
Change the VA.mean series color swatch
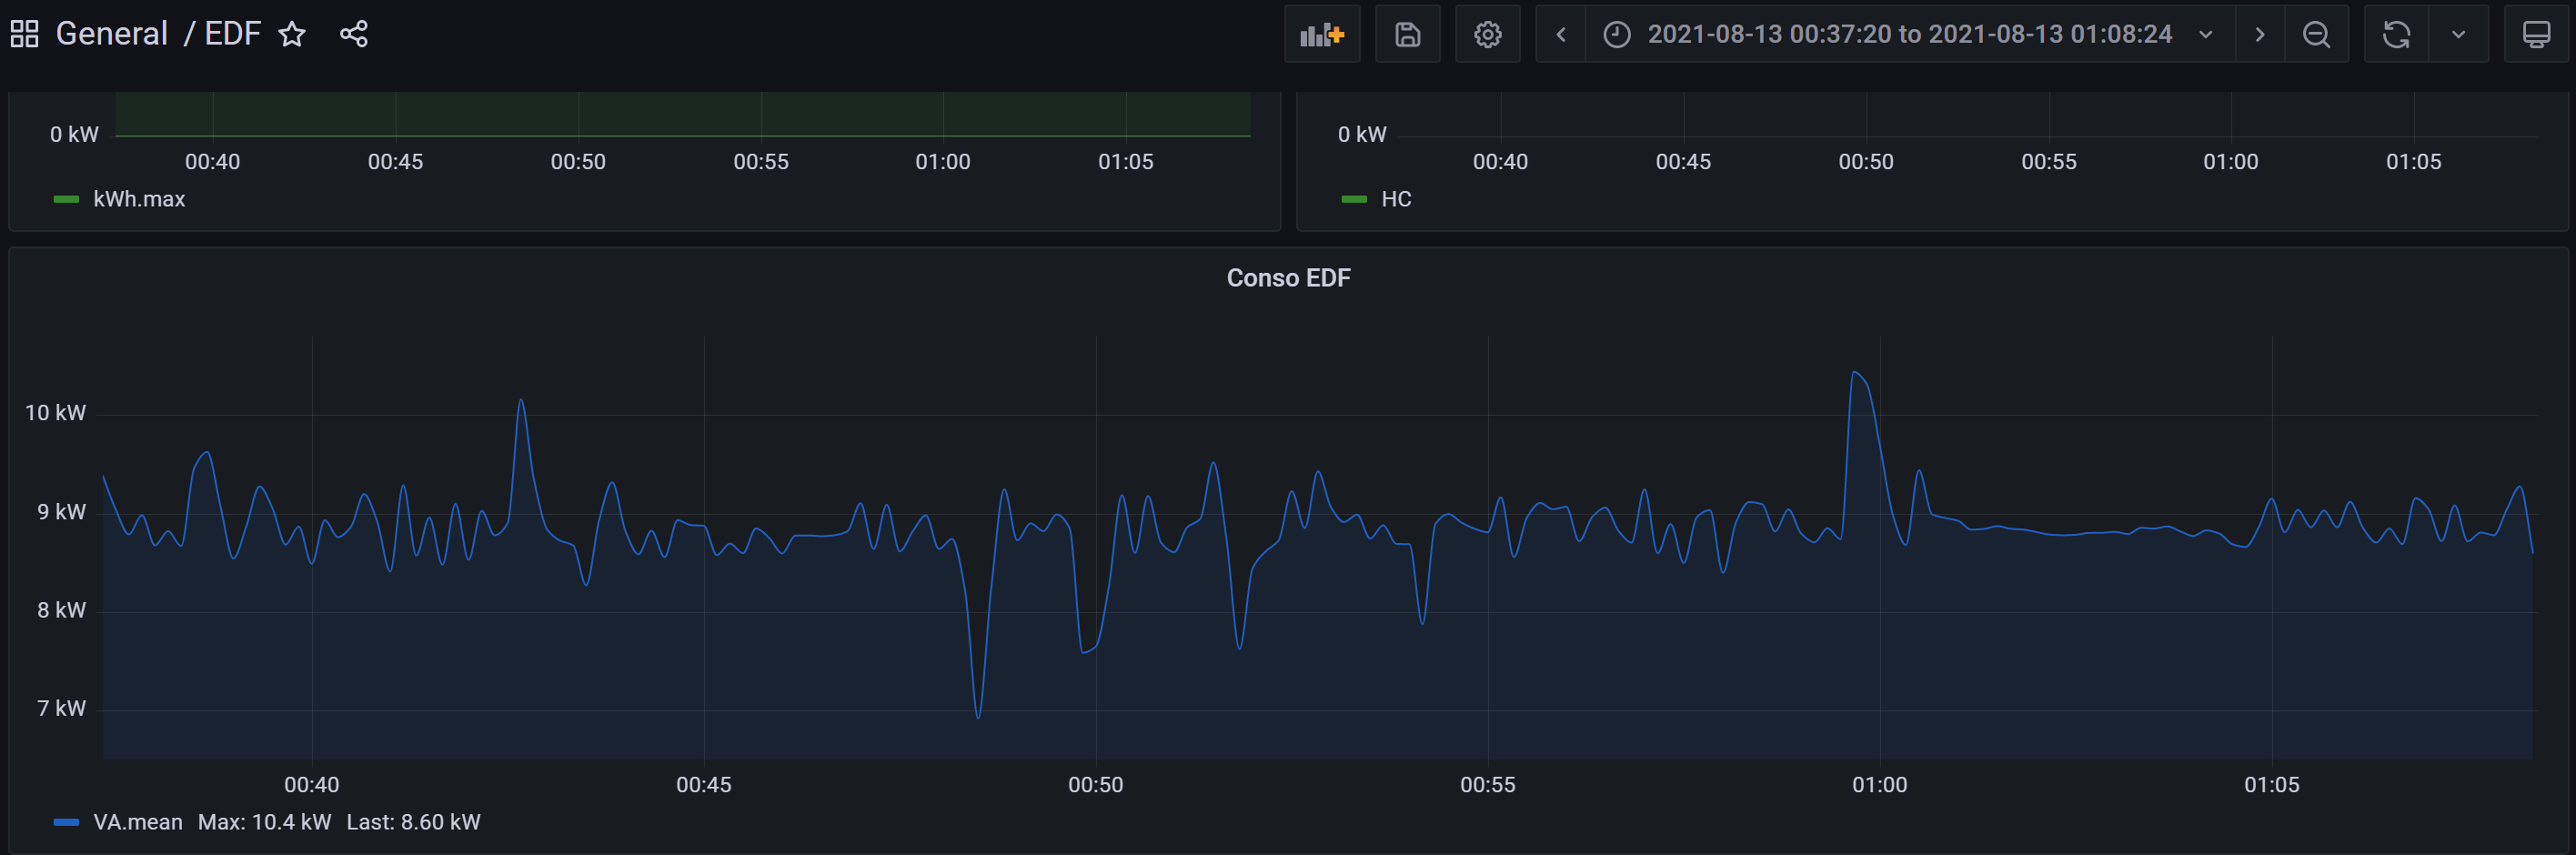point(66,822)
